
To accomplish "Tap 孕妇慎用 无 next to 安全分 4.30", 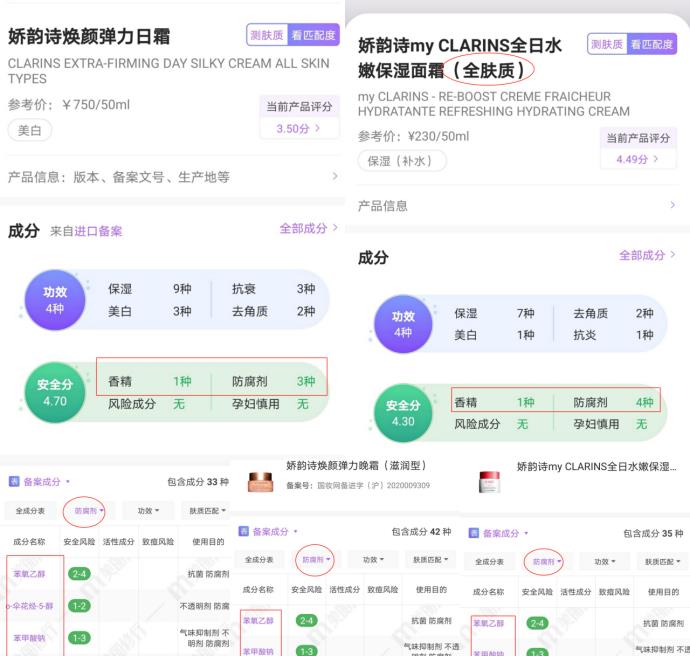I will pyautogui.click(x=609, y=424).
